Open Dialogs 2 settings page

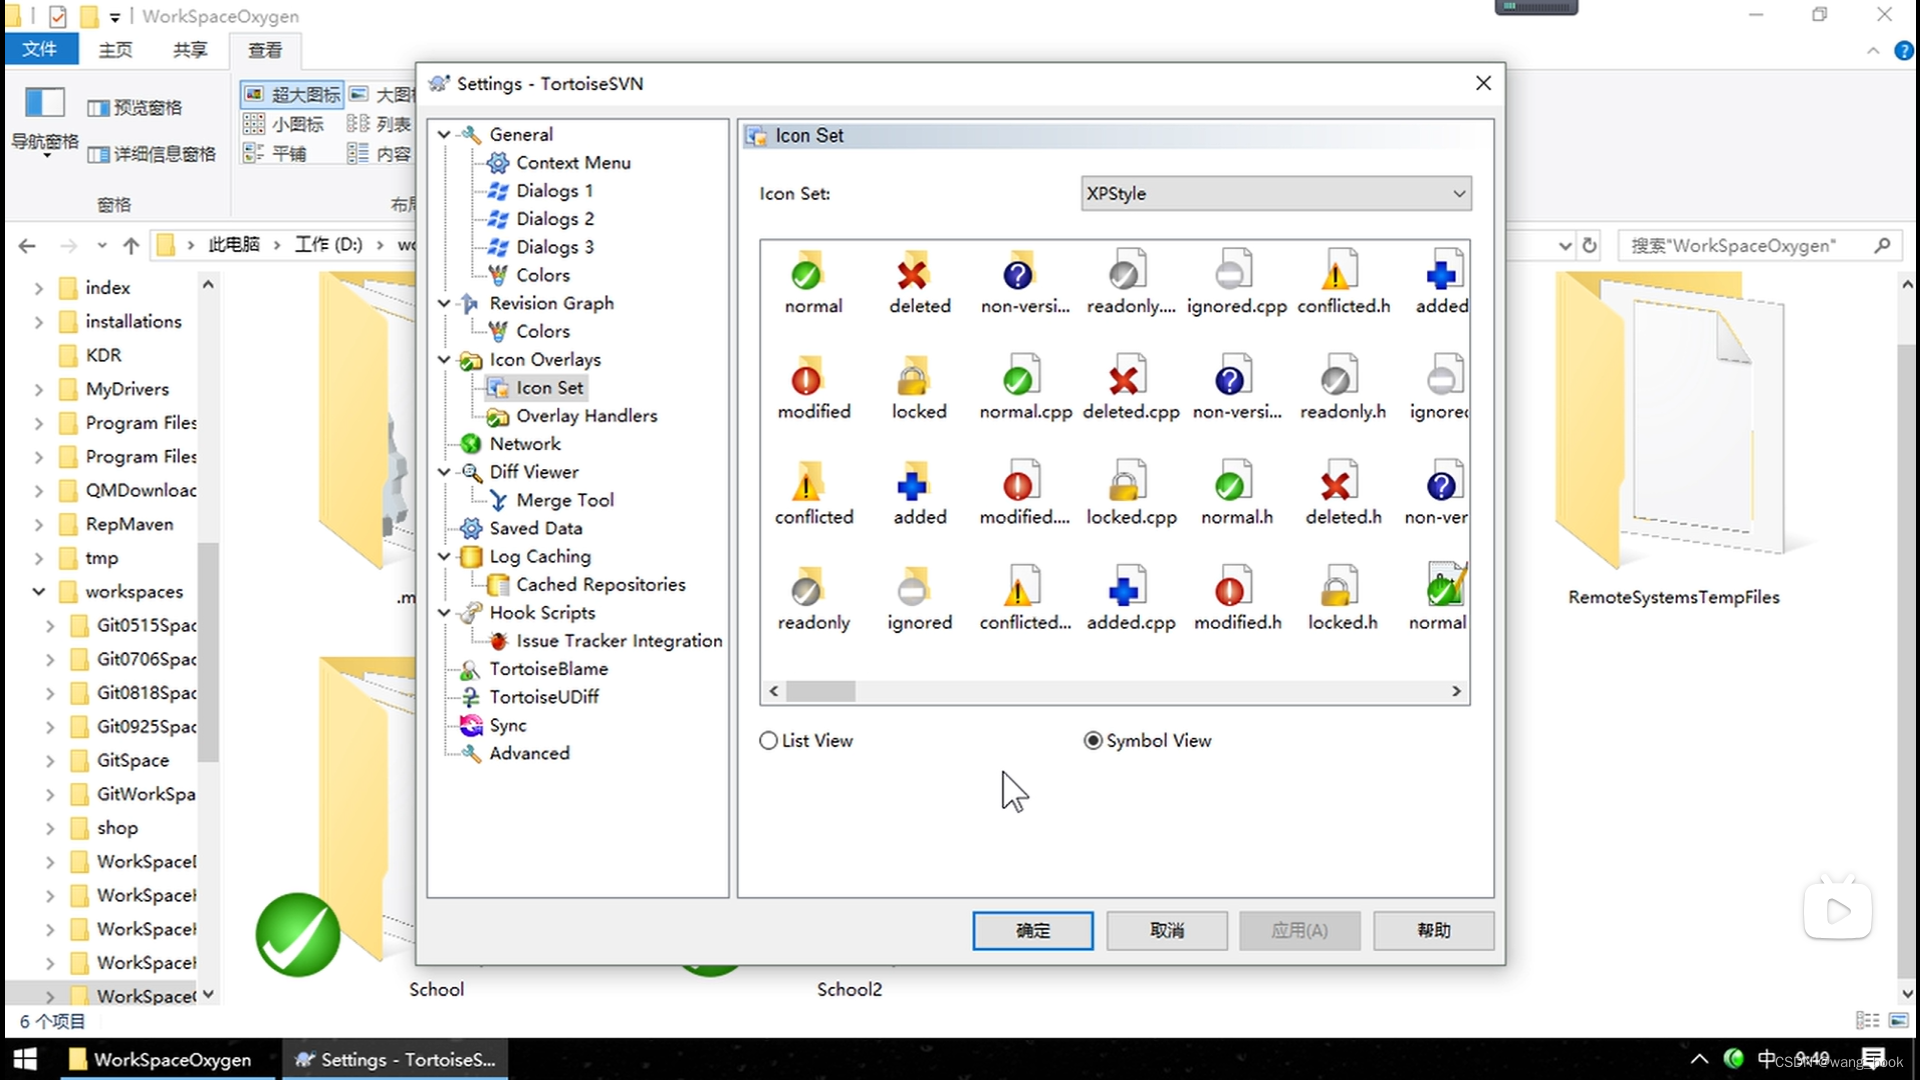554,218
